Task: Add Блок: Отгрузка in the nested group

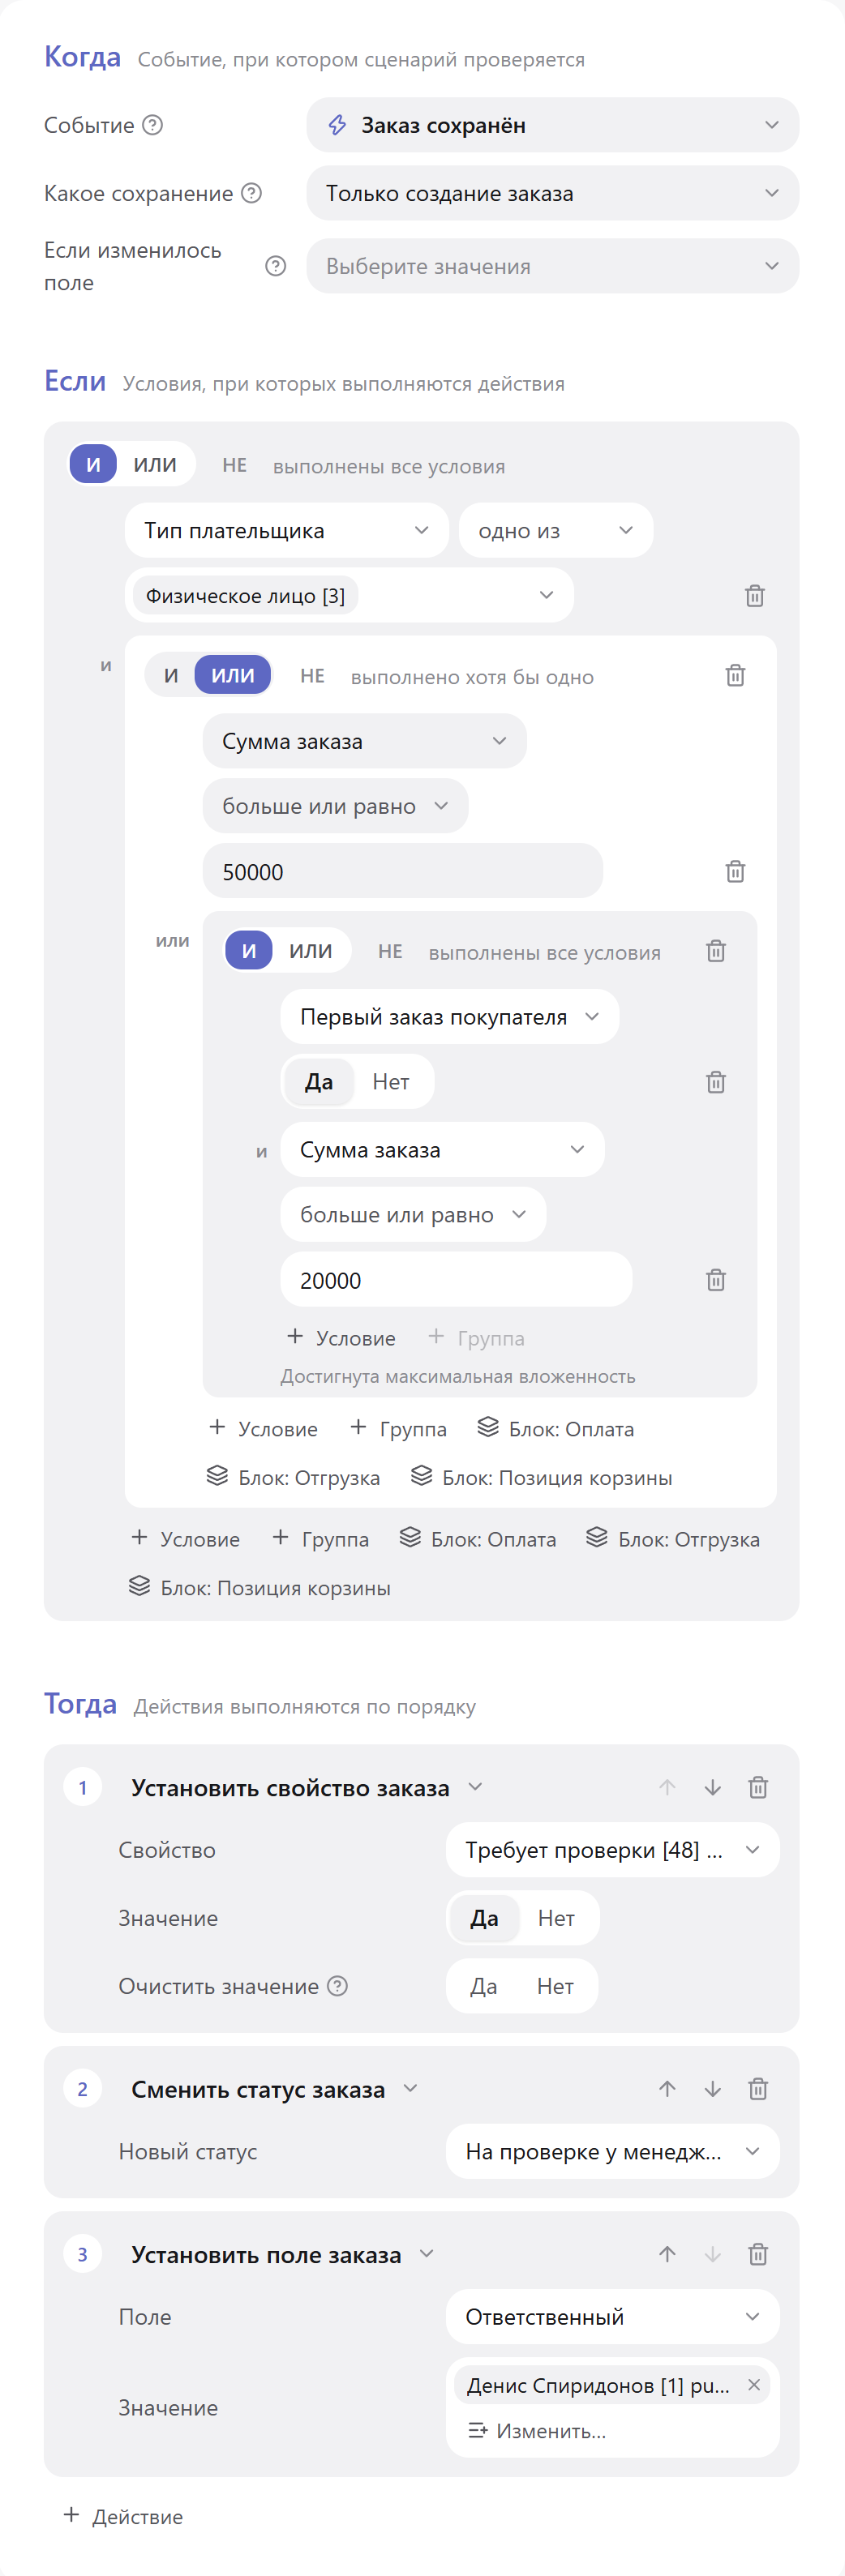Action: [x=293, y=1478]
